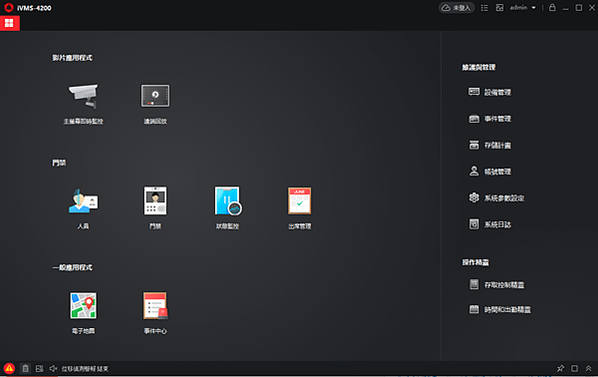The height and width of the screenshot is (377, 598).
Task: Open the Attendance calendar icon
Action: coord(299,201)
